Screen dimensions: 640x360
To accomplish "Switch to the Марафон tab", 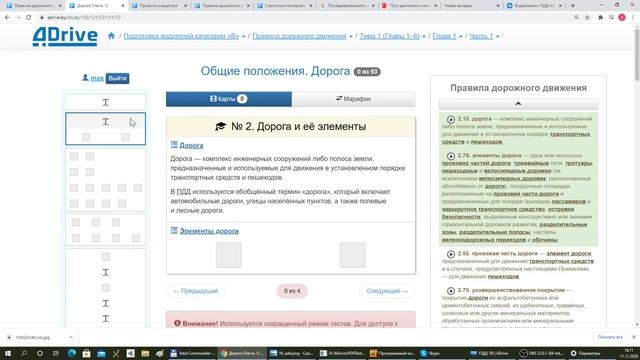I will pos(353,99).
